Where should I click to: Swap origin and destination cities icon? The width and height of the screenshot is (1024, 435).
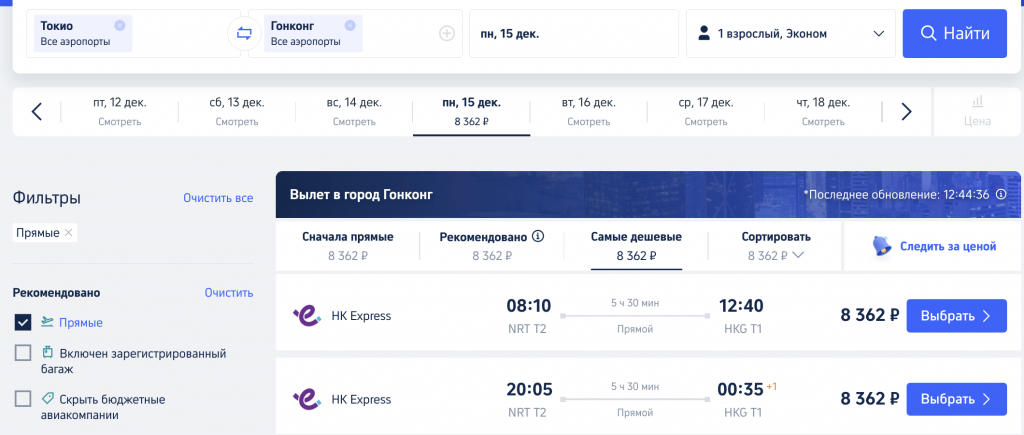click(244, 34)
